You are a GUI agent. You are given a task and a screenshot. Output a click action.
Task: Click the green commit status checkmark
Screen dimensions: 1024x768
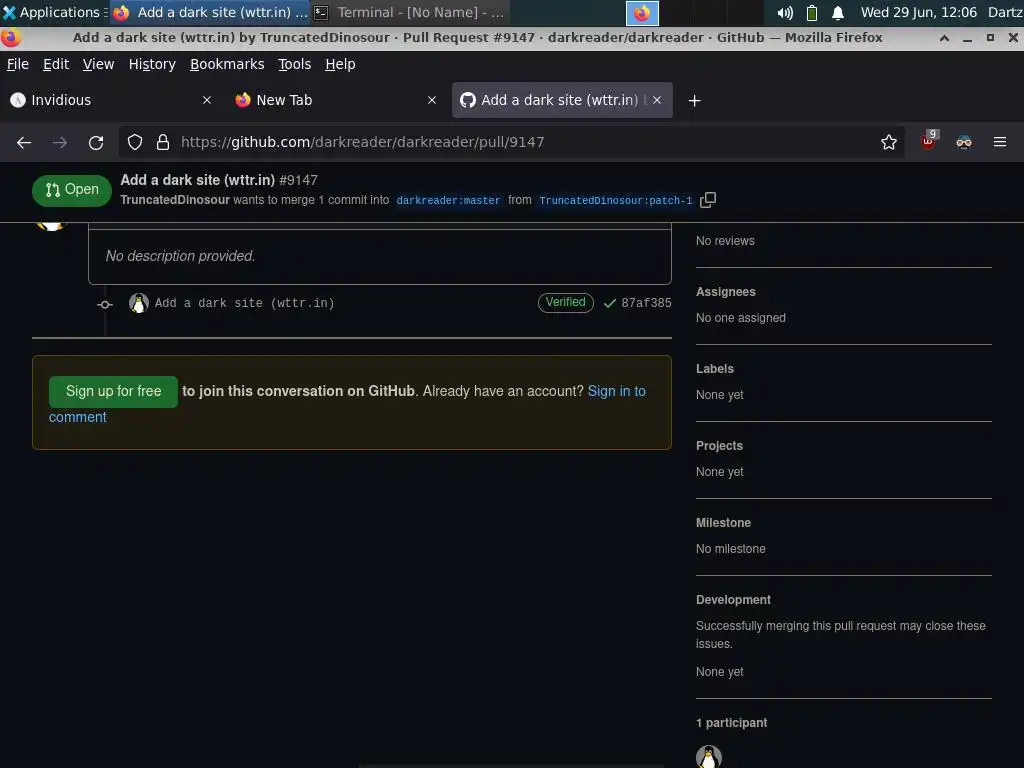[x=610, y=303]
